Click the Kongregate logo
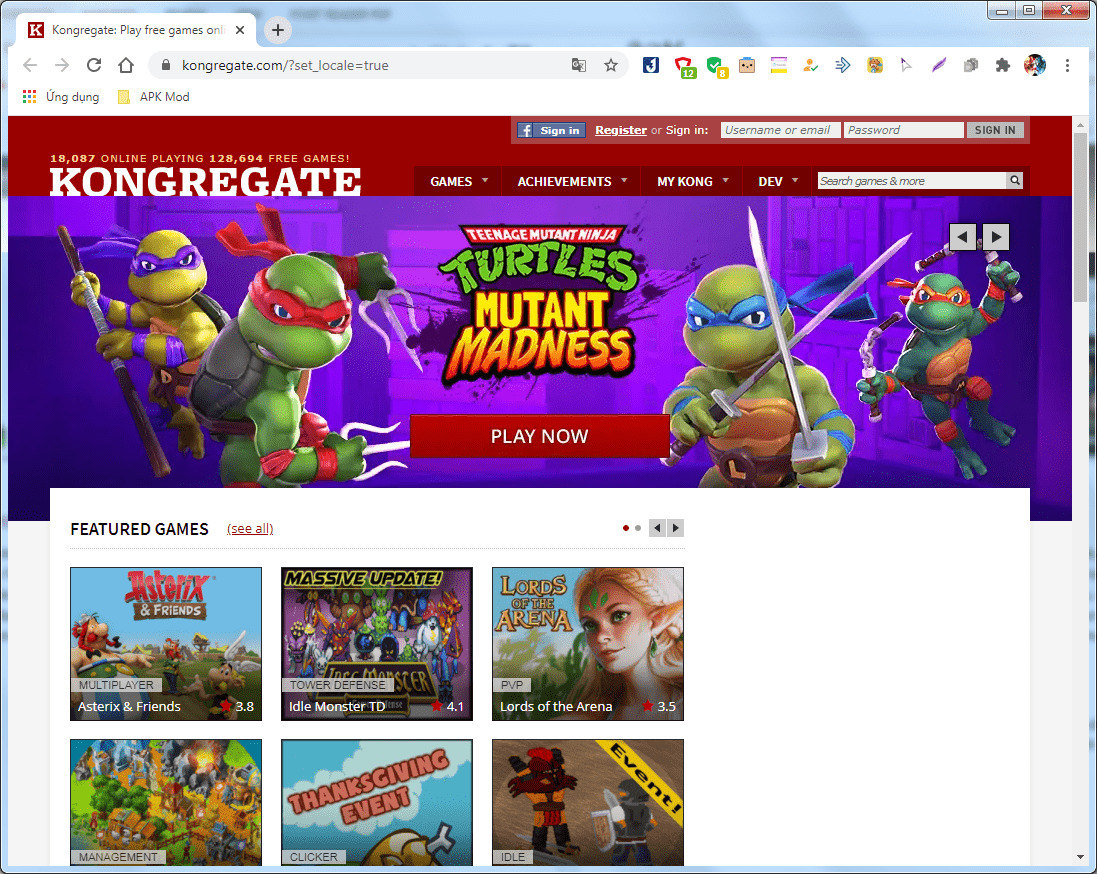 coord(205,181)
